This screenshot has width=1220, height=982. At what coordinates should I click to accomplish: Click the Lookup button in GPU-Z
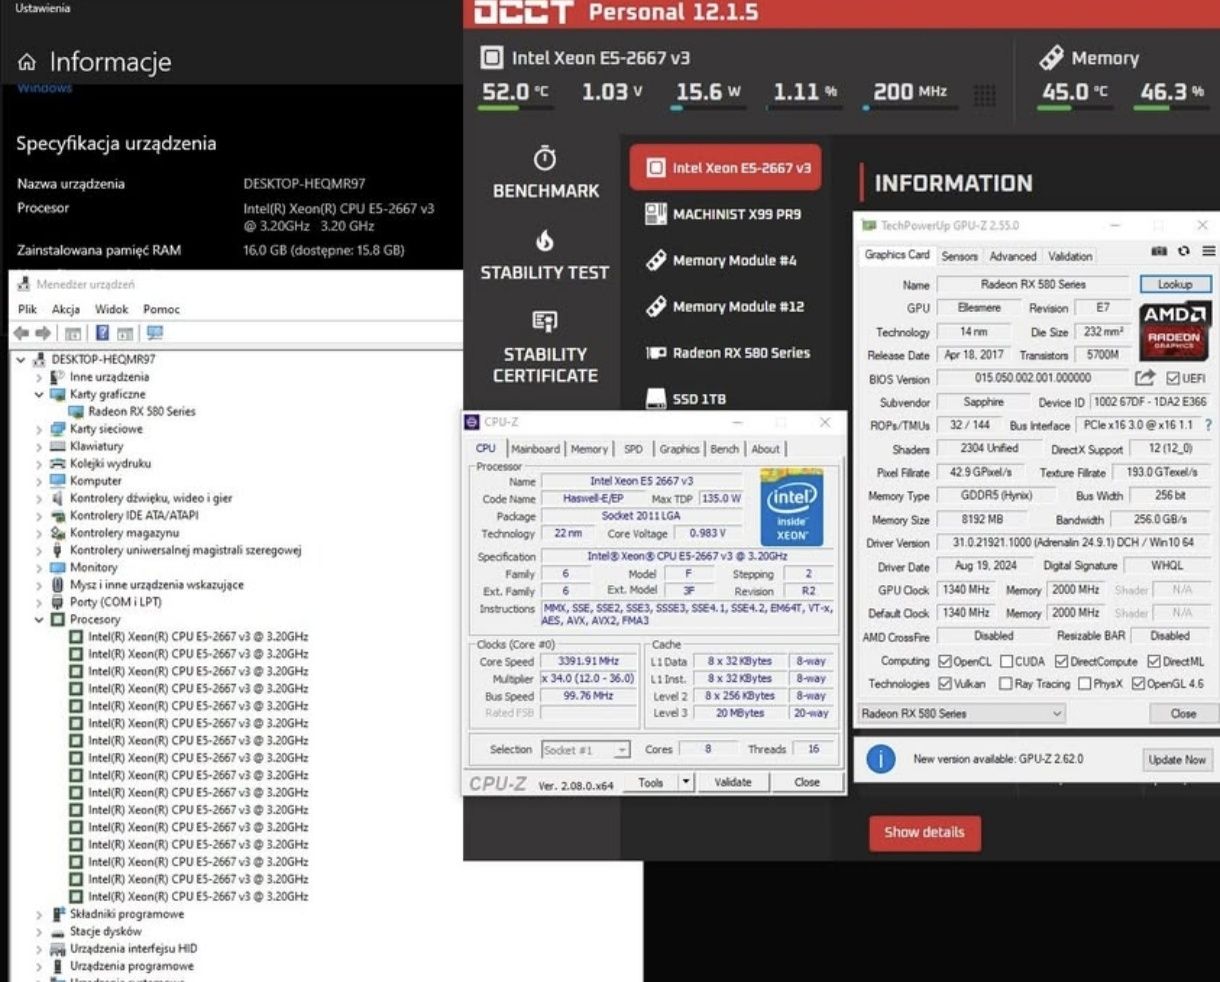click(x=1174, y=284)
